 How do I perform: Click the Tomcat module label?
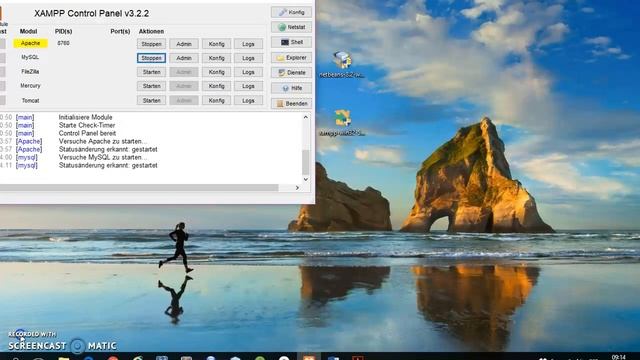[30, 100]
